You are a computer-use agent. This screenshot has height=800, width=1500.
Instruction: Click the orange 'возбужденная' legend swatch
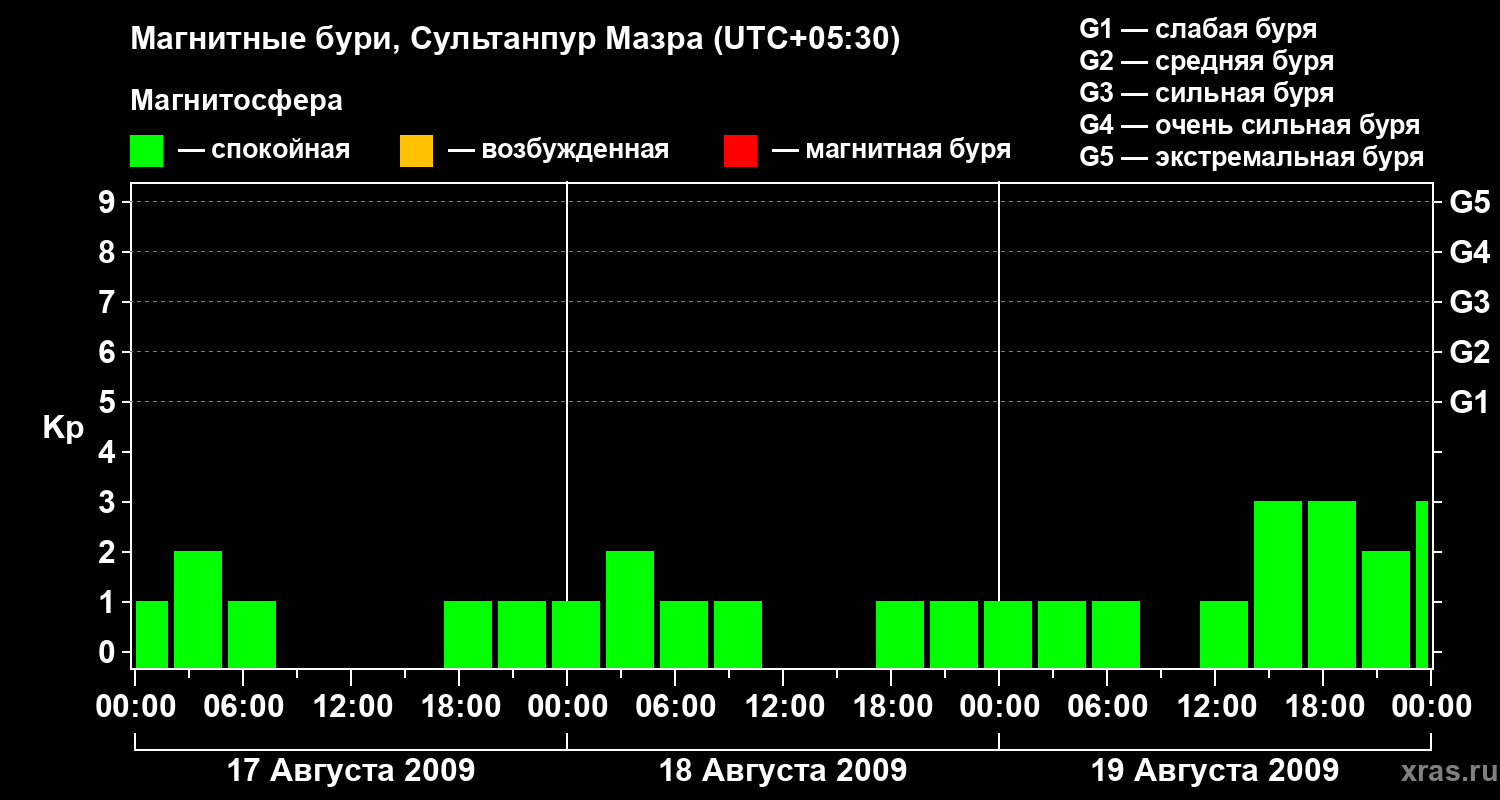pyautogui.click(x=416, y=151)
